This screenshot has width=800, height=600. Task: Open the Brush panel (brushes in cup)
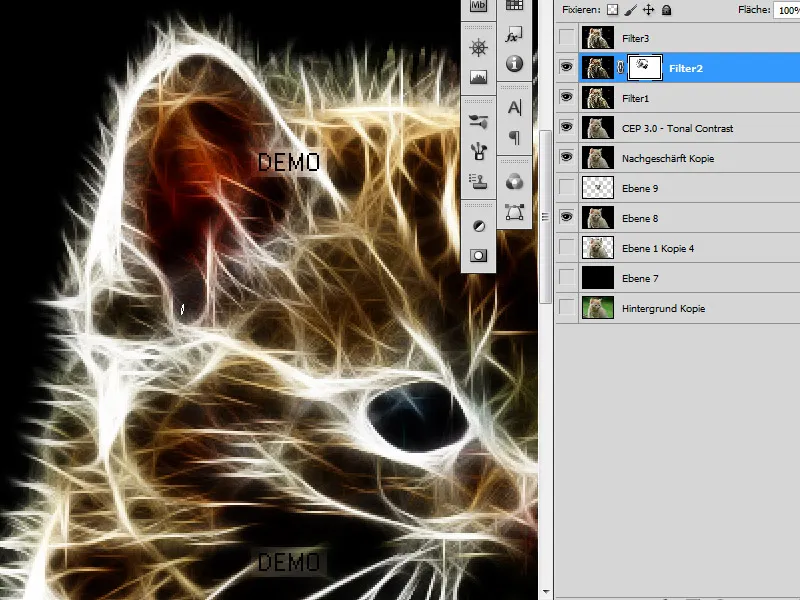(x=478, y=151)
